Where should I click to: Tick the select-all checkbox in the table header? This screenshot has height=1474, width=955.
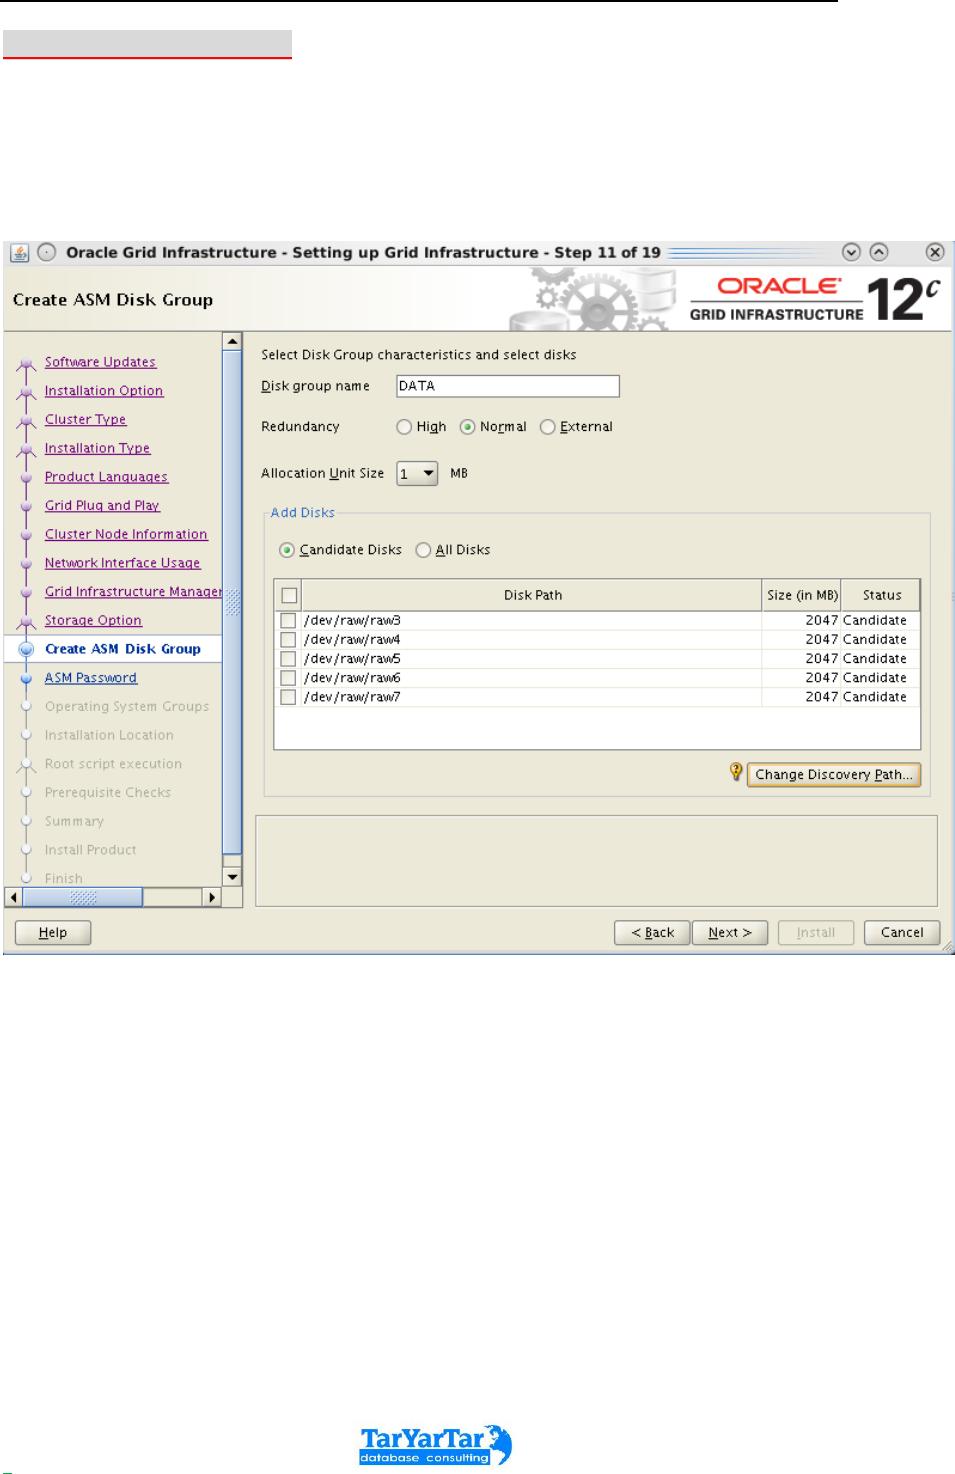click(289, 595)
